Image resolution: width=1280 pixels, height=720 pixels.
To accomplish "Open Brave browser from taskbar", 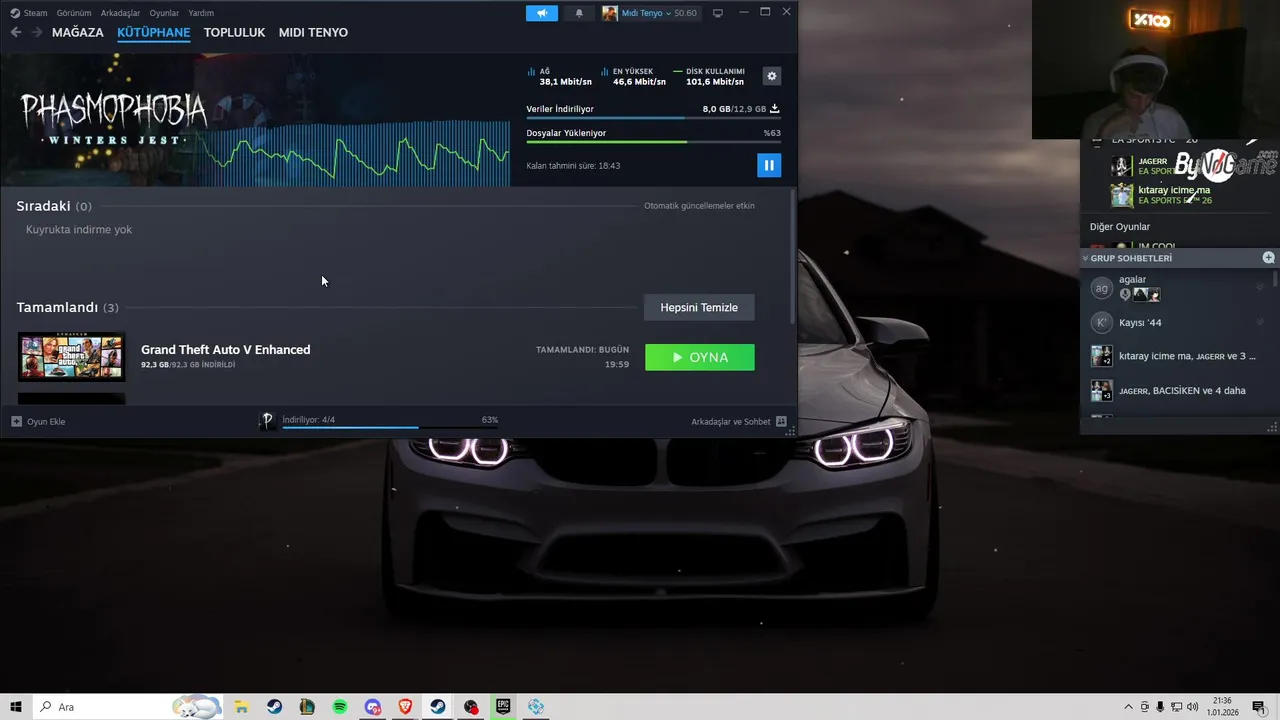I will pos(405,707).
